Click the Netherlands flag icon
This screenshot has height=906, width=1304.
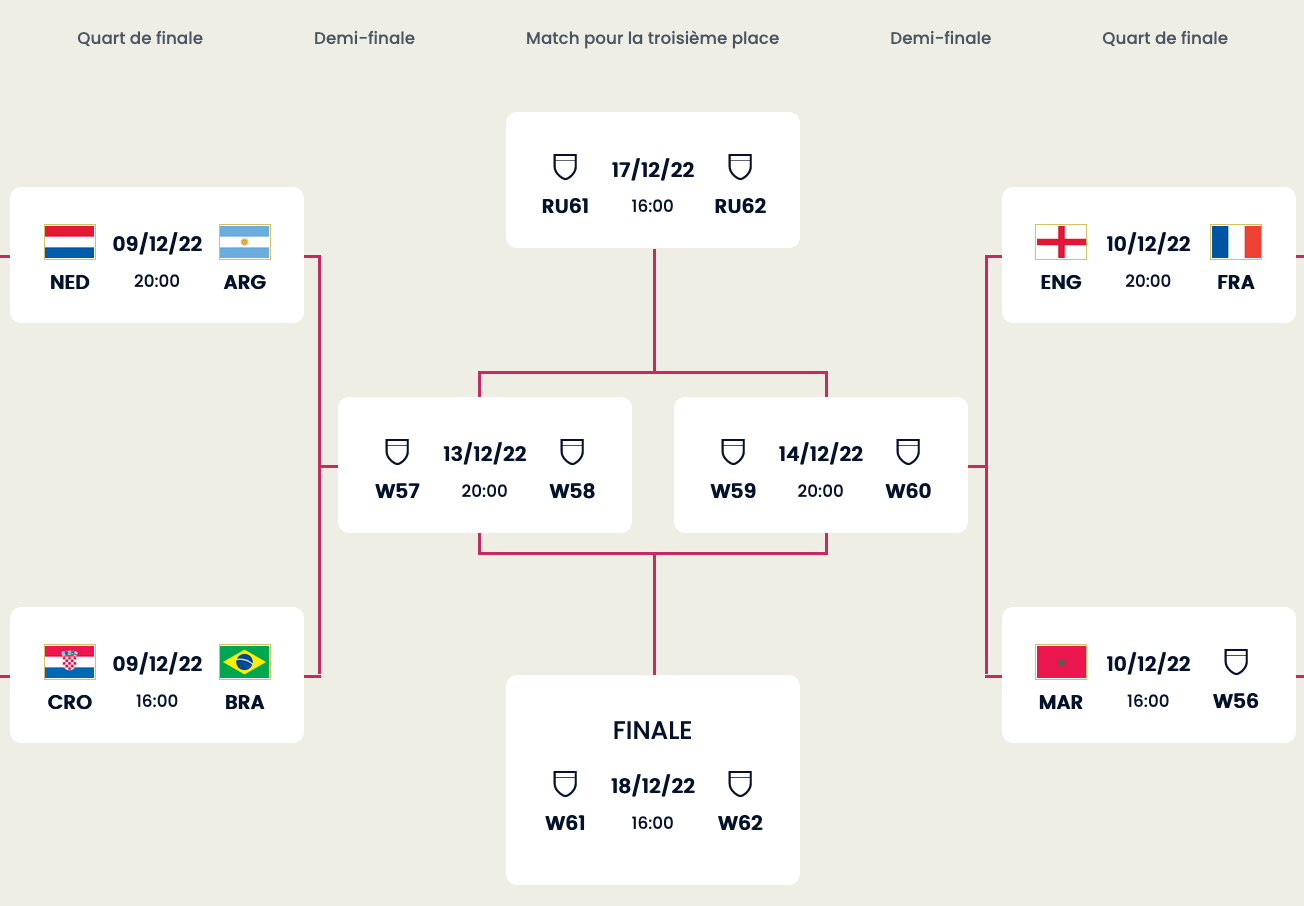click(x=70, y=242)
